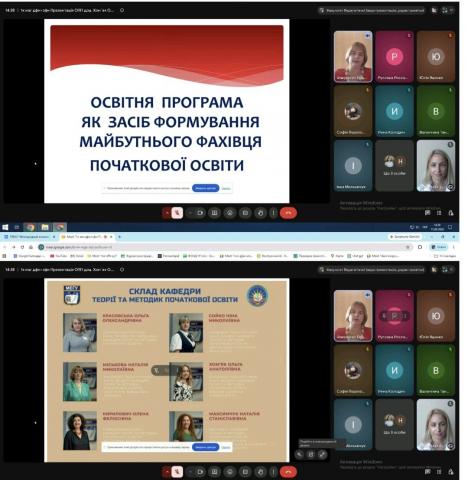Open host controls lock icon in lower Meet window

point(451,472)
